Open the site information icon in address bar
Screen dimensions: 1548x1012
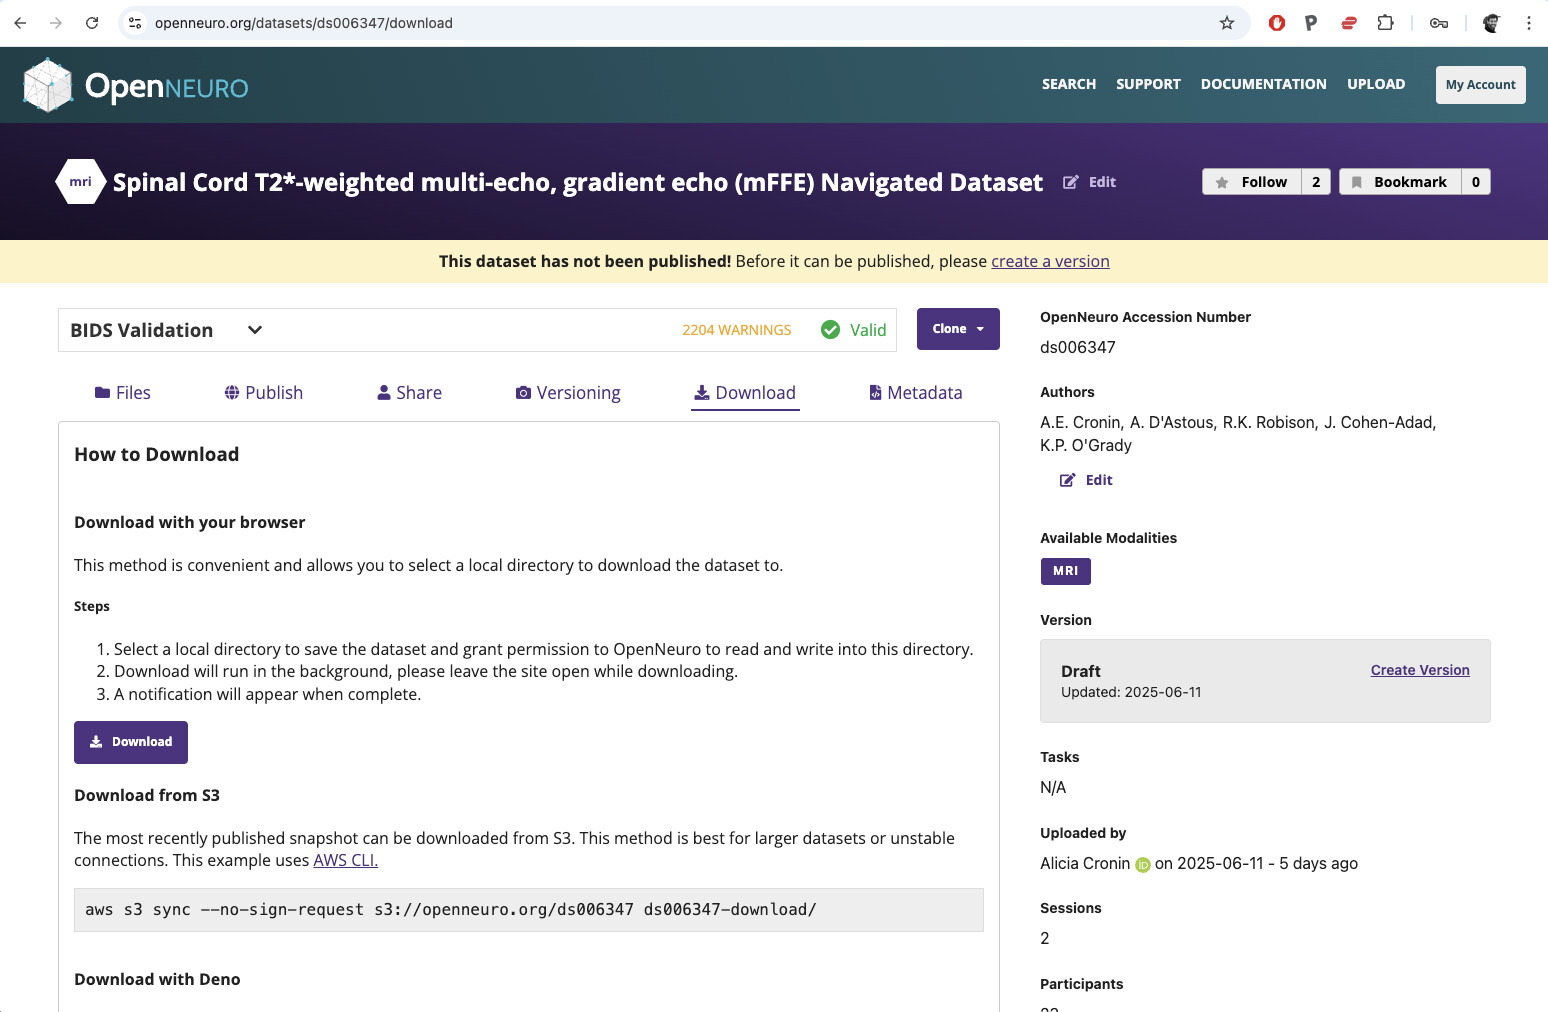click(135, 23)
